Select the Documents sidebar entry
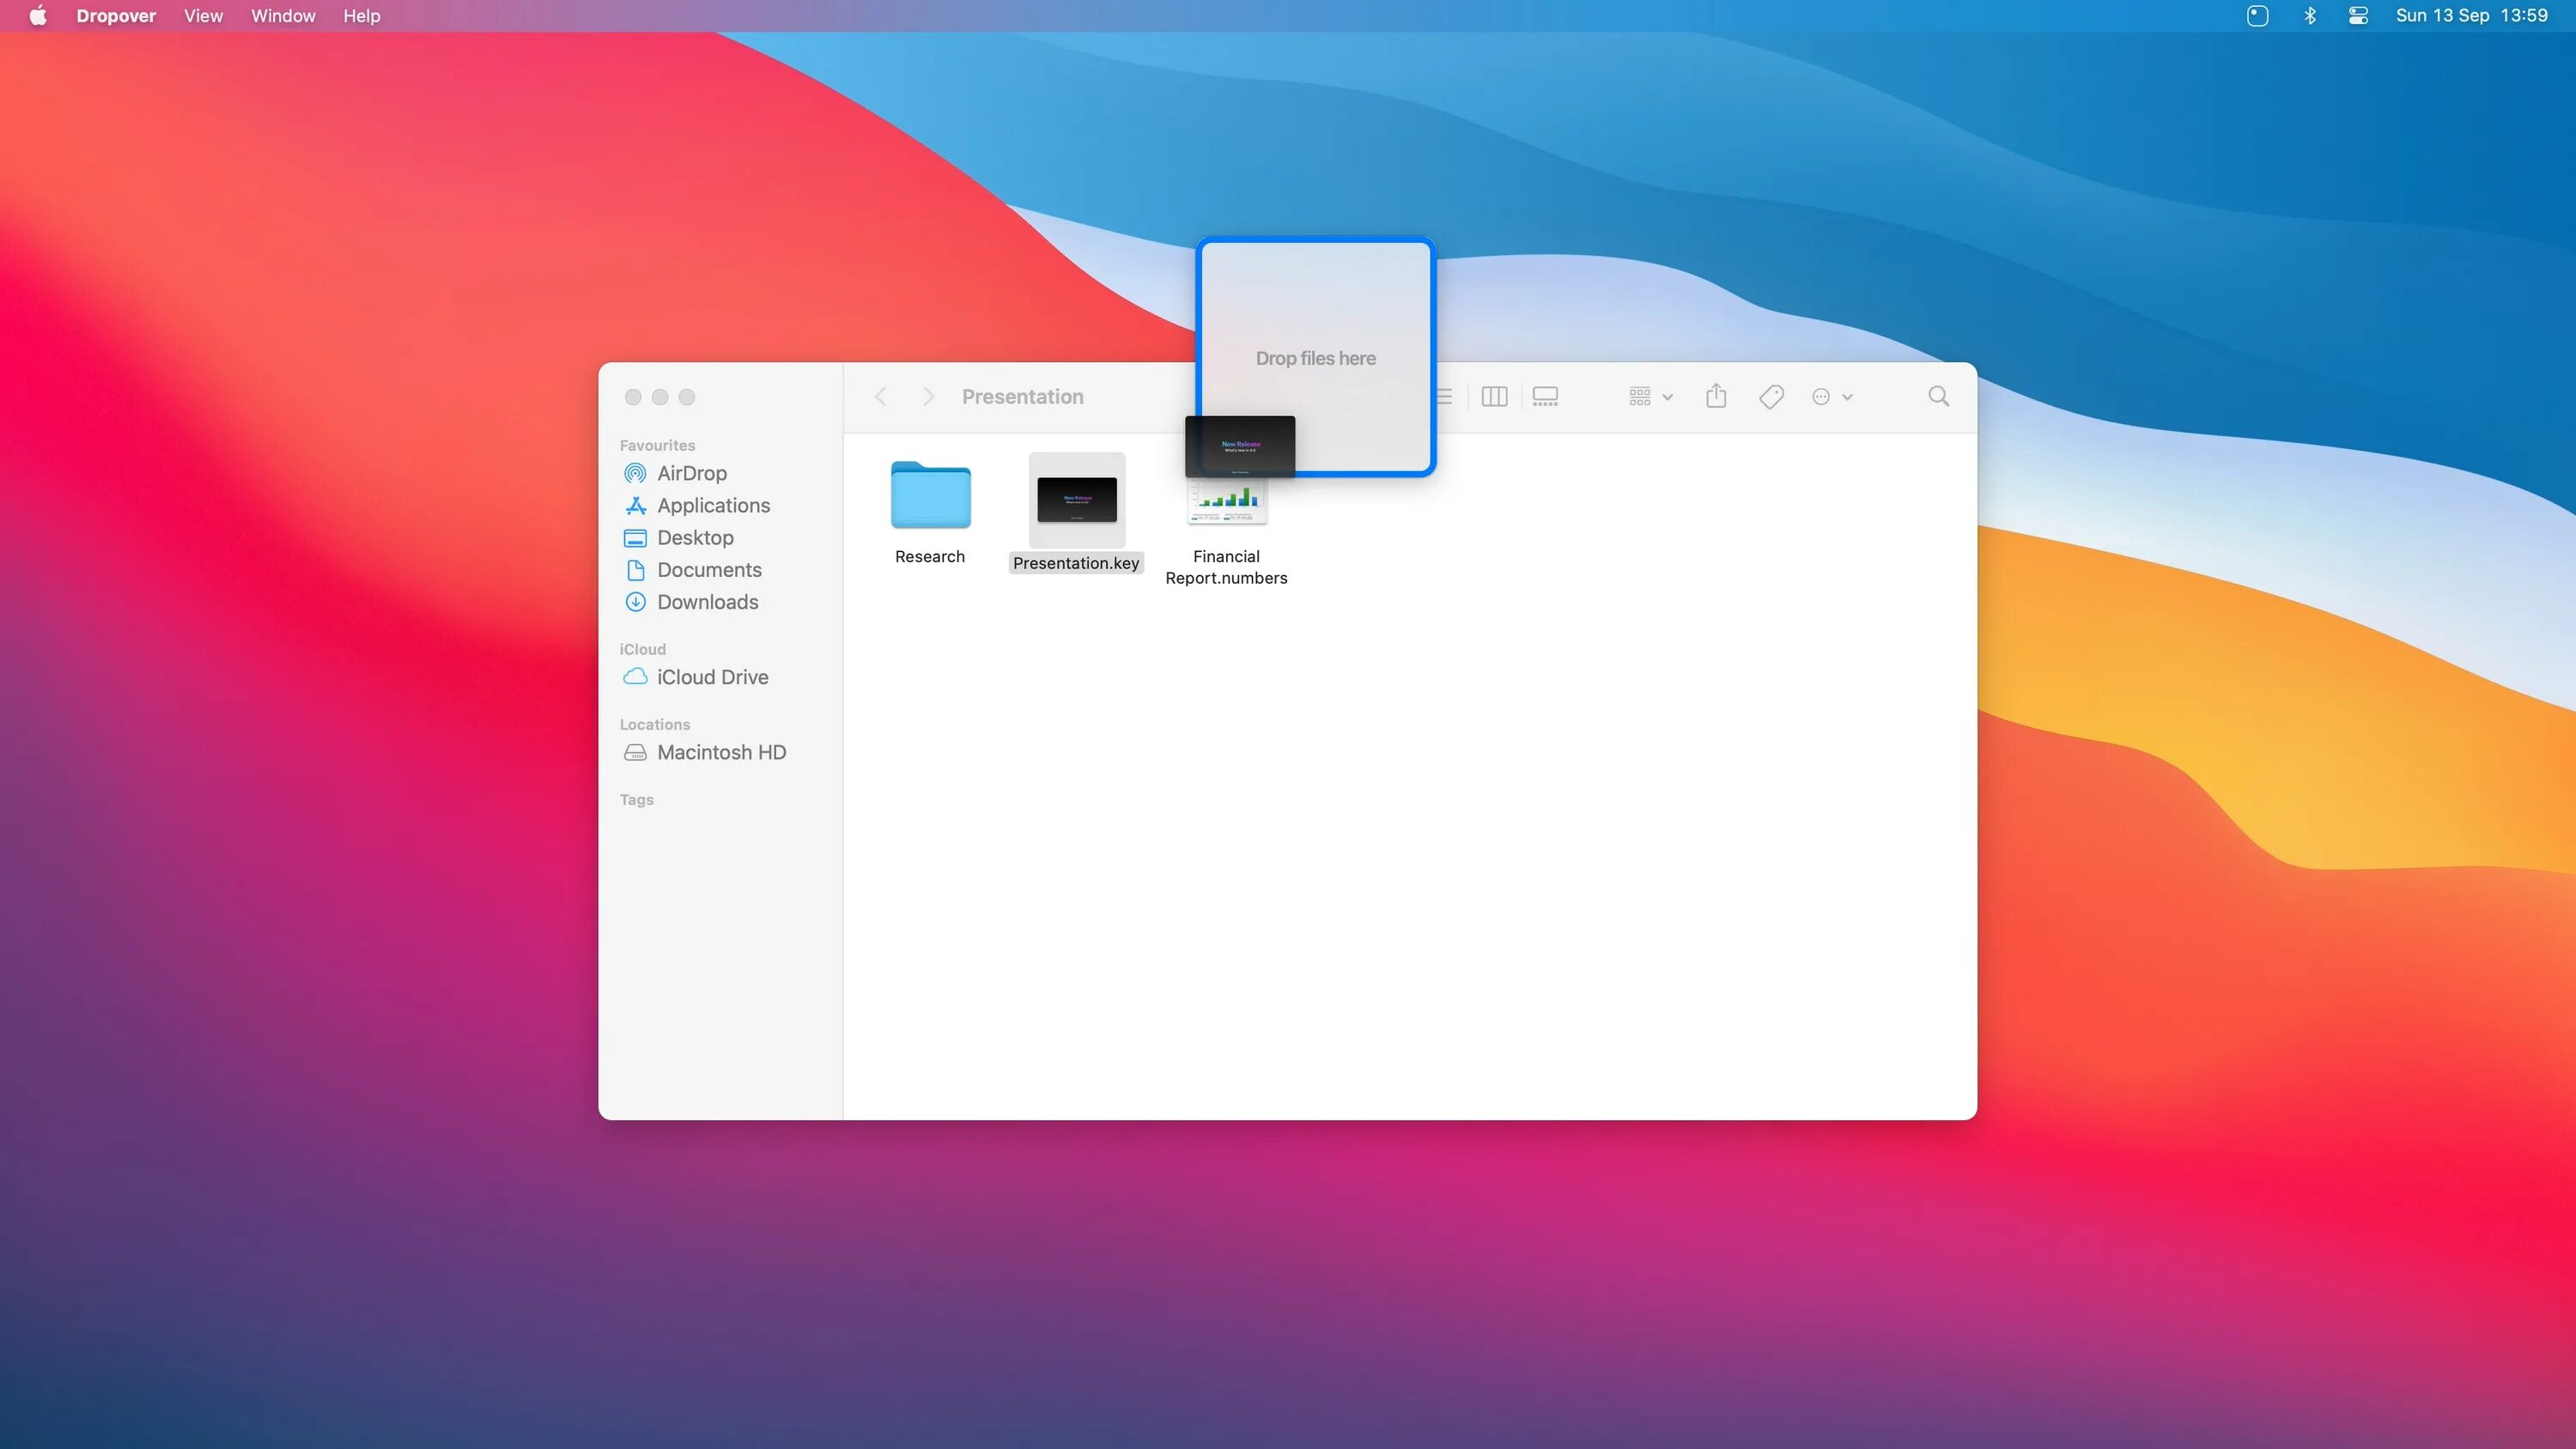This screenshot has width=2576, height=1449. (710, 569)
